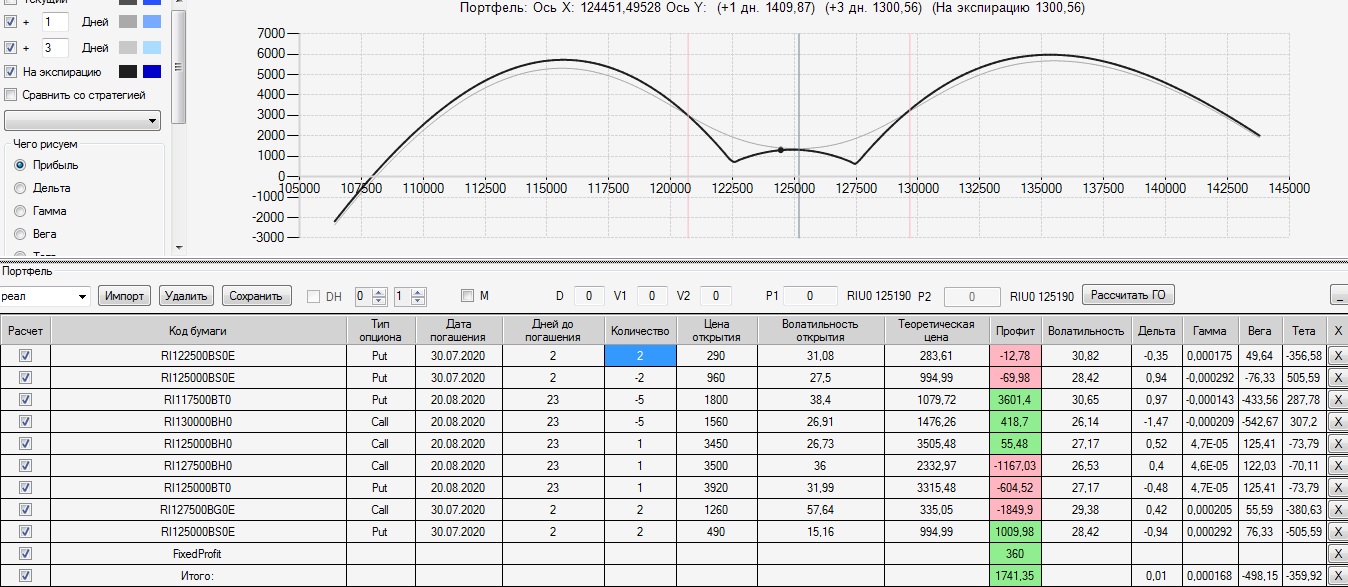Enable Сравнить со стратегией checkbox

11,95
